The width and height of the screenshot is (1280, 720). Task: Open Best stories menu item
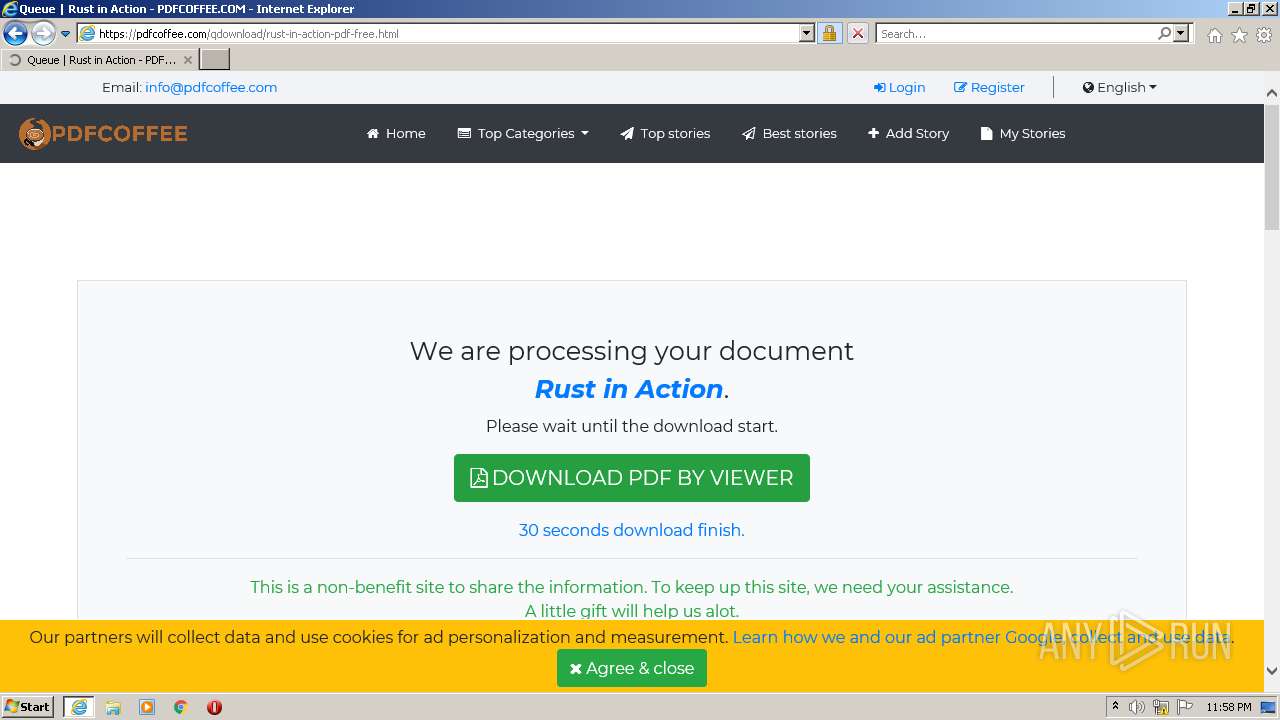(789, 133)
